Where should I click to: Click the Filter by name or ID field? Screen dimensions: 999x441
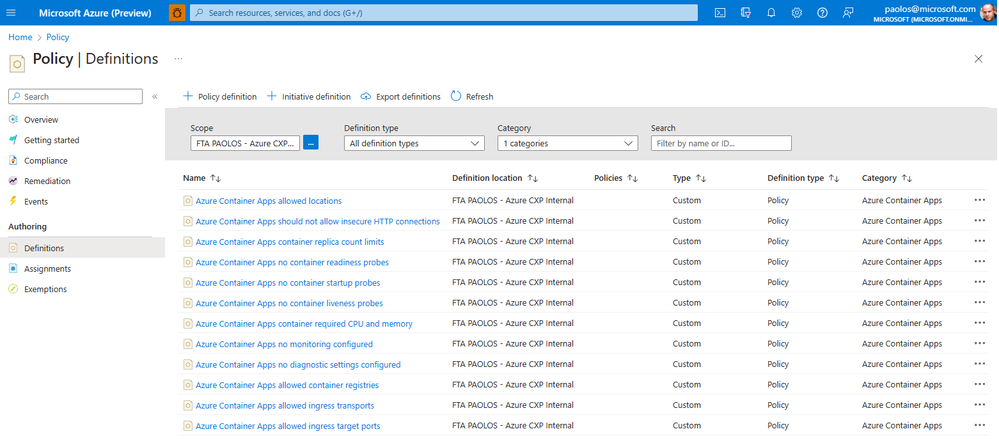[x=721, y=143]
